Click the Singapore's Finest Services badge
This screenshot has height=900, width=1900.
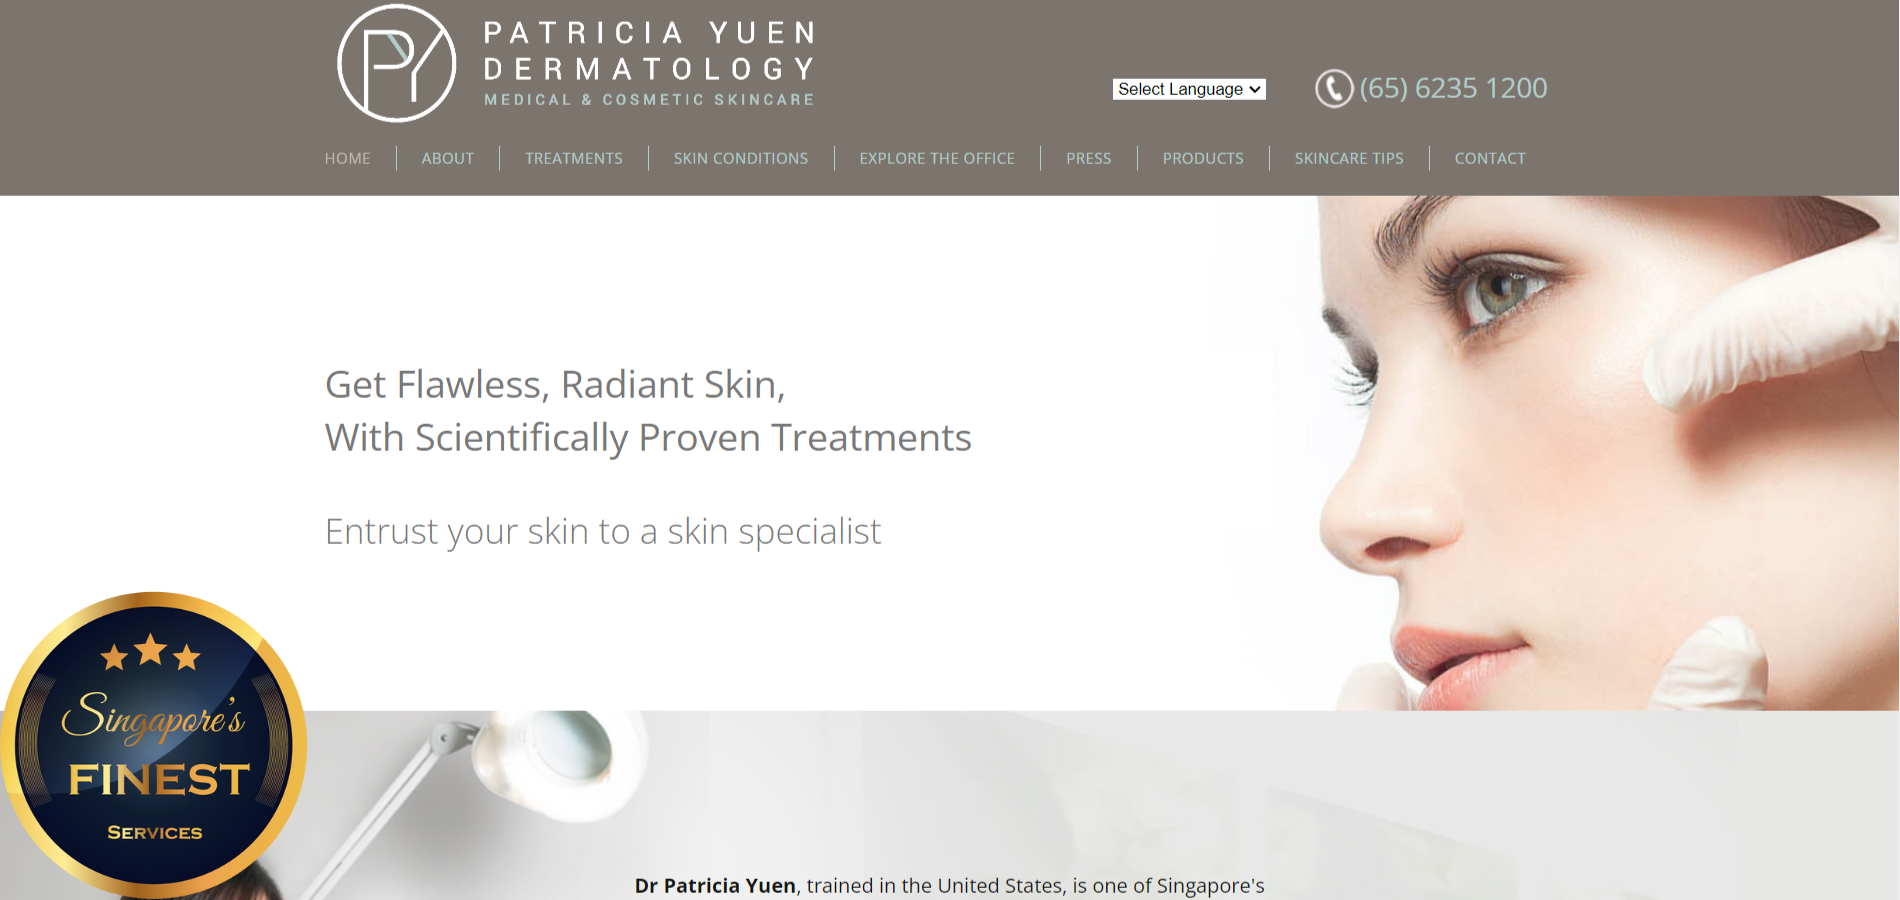point(153,745)
